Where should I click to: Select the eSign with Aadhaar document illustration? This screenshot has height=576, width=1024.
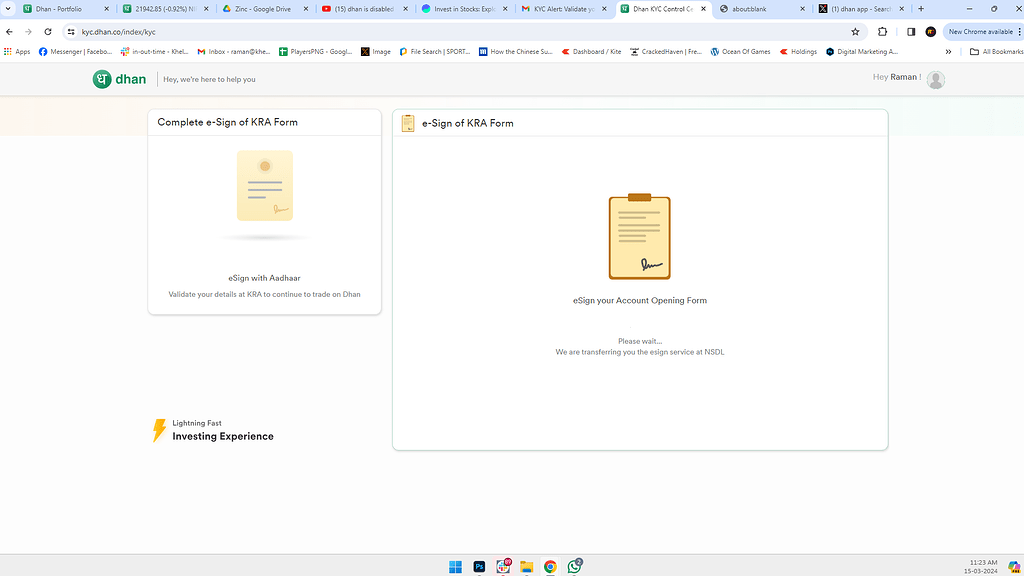pos(263,187)
